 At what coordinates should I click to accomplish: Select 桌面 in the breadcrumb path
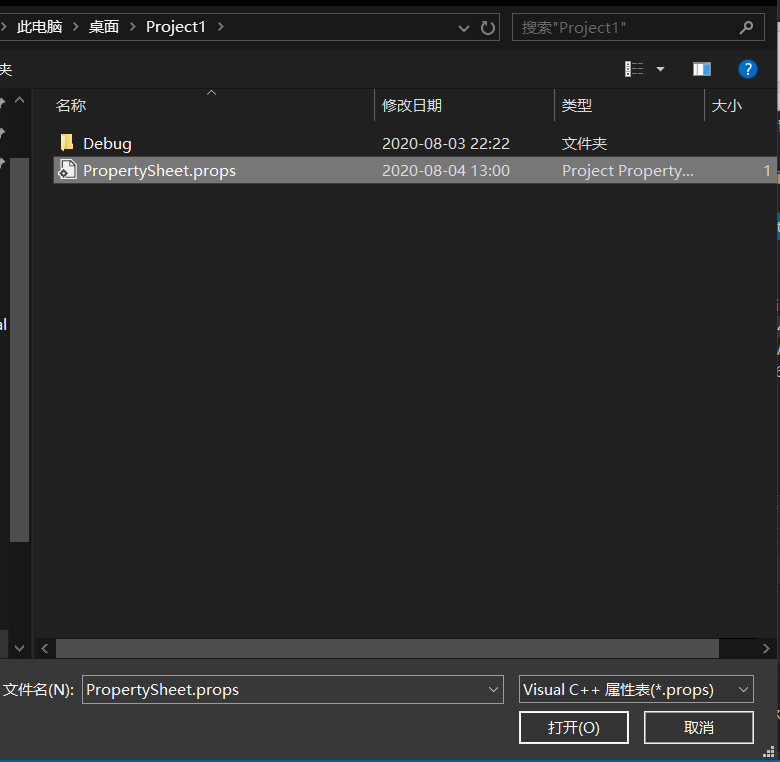click(x=103, y=27)
